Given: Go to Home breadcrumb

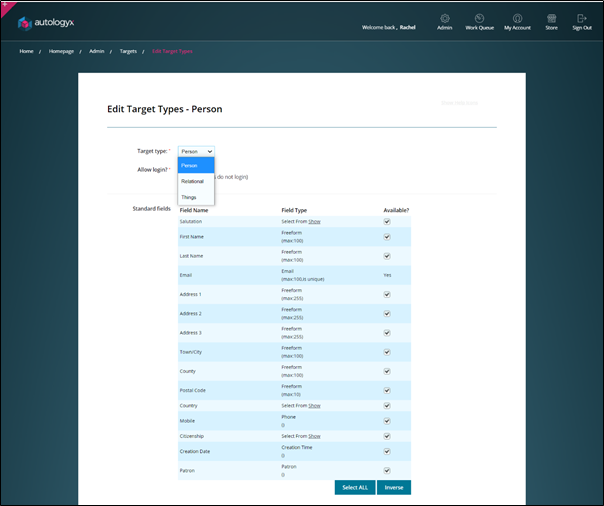Looking at the screenshot, I should pyautogui.click(x=26, y=51).
